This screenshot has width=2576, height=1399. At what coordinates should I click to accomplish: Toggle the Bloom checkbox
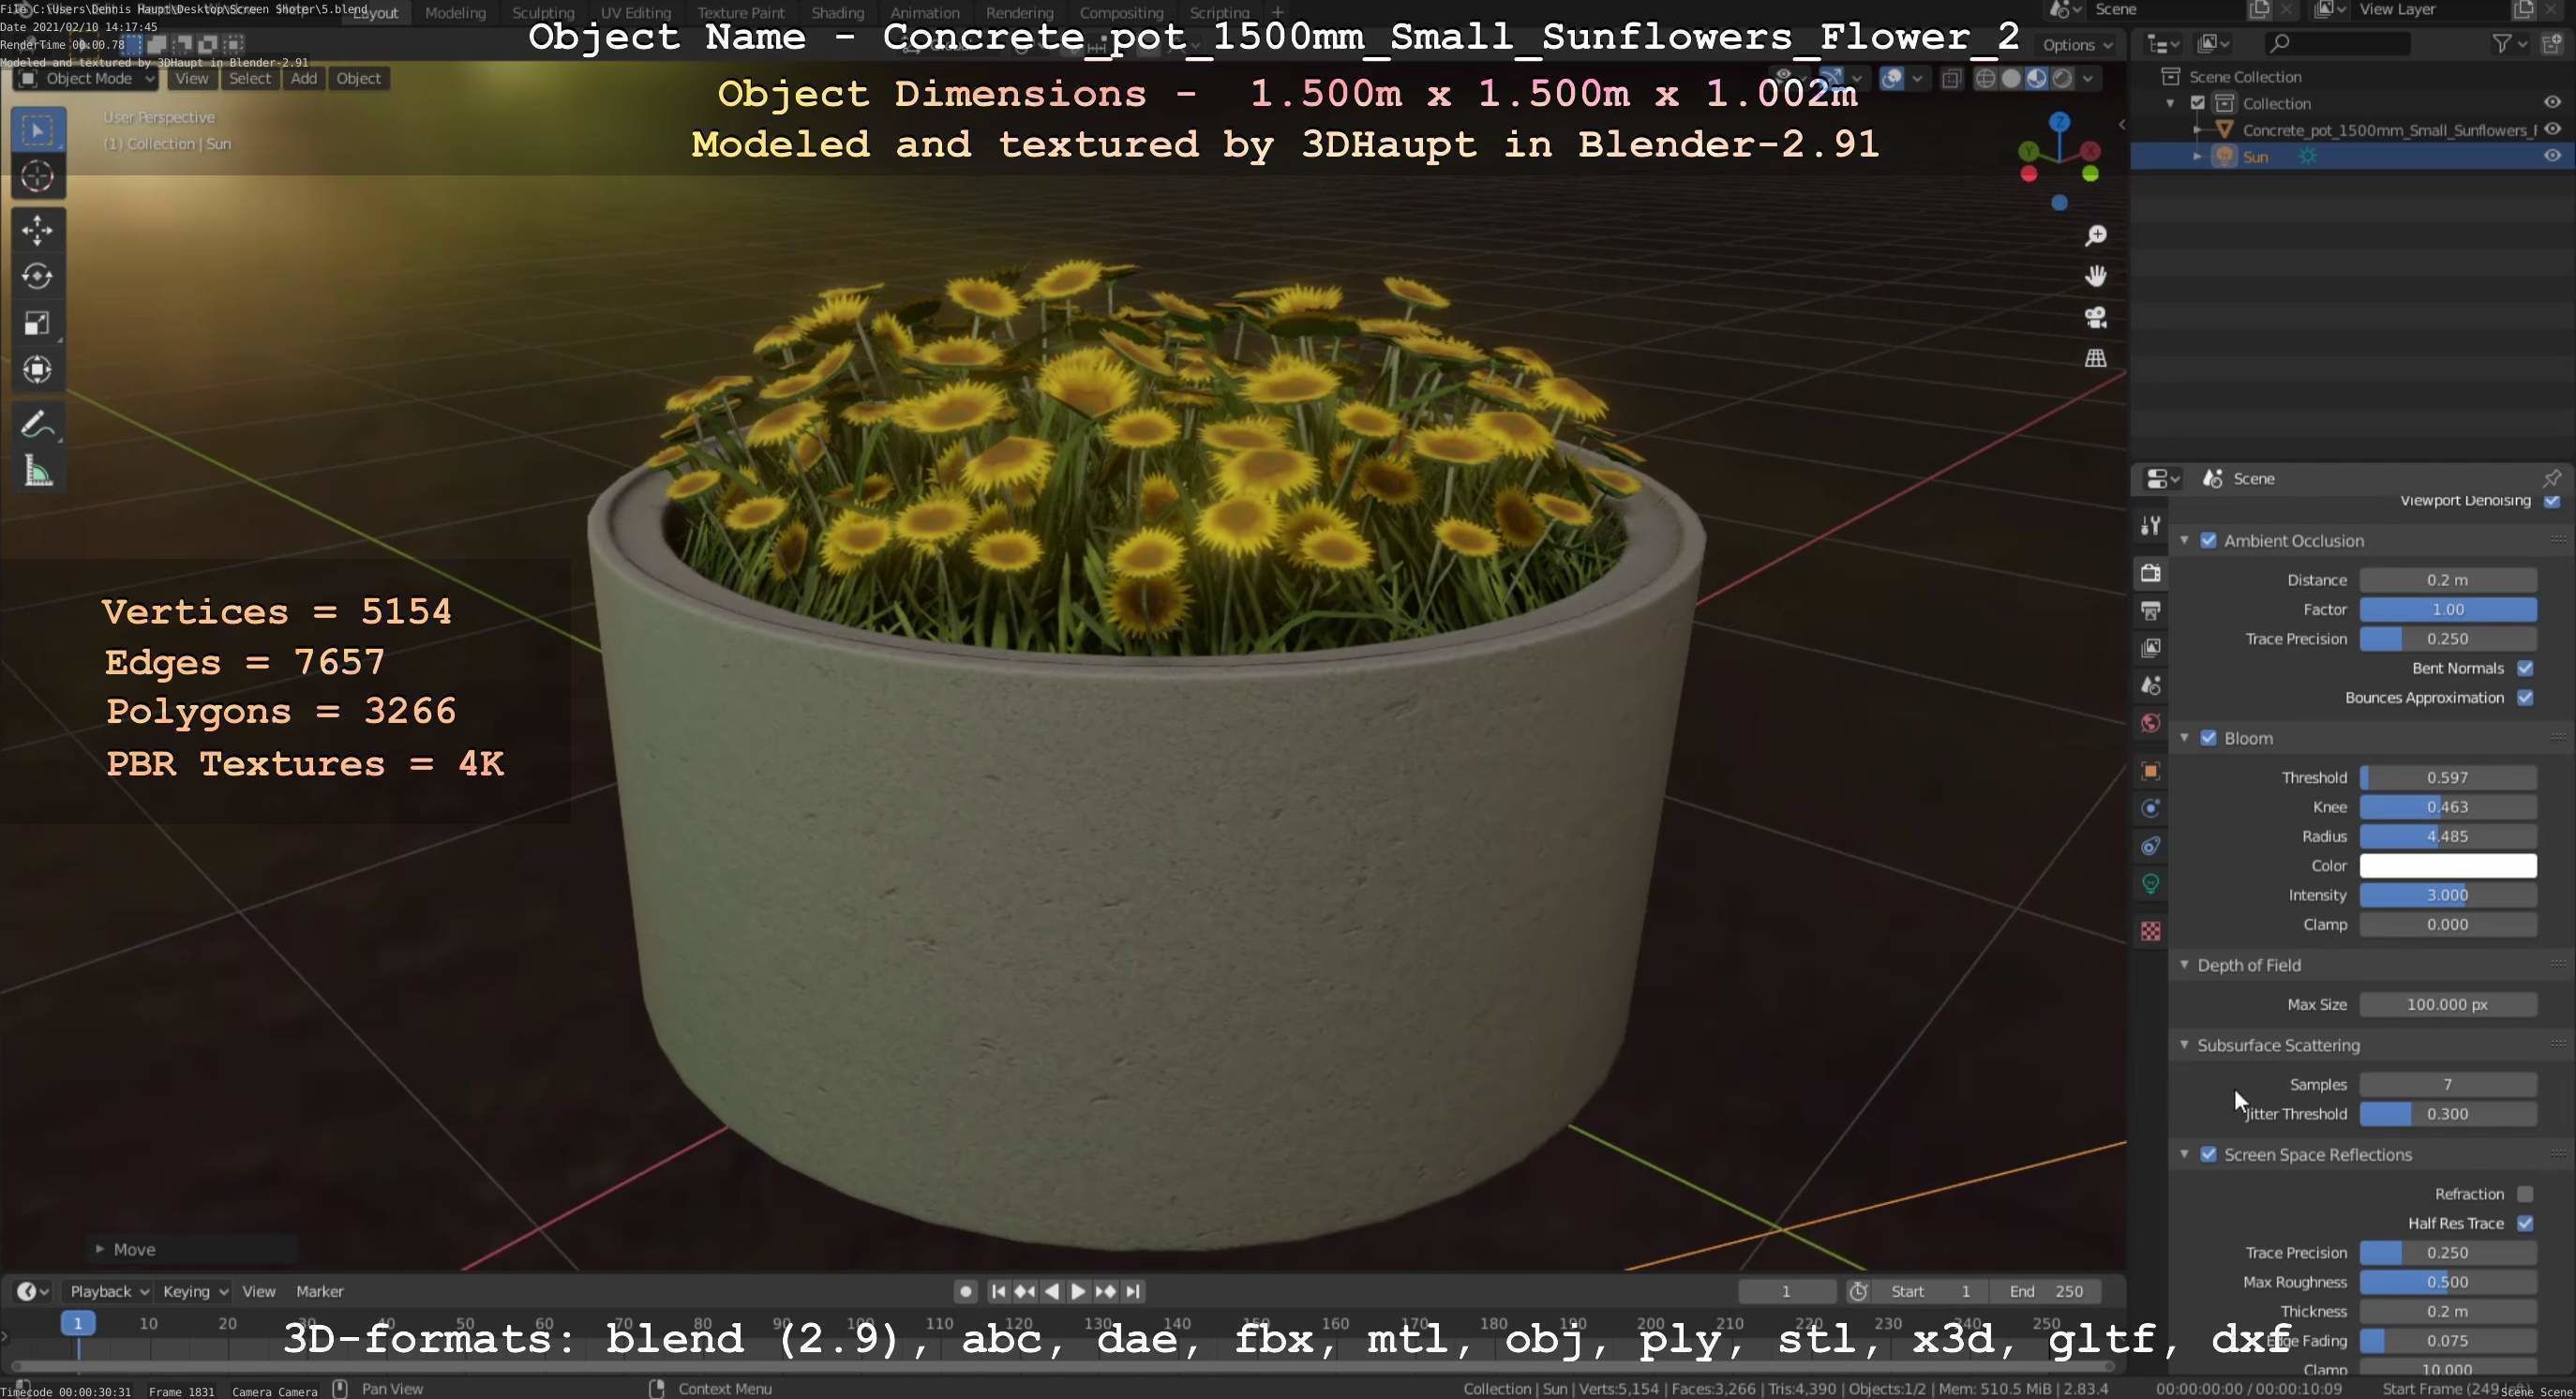point(2208,738)
